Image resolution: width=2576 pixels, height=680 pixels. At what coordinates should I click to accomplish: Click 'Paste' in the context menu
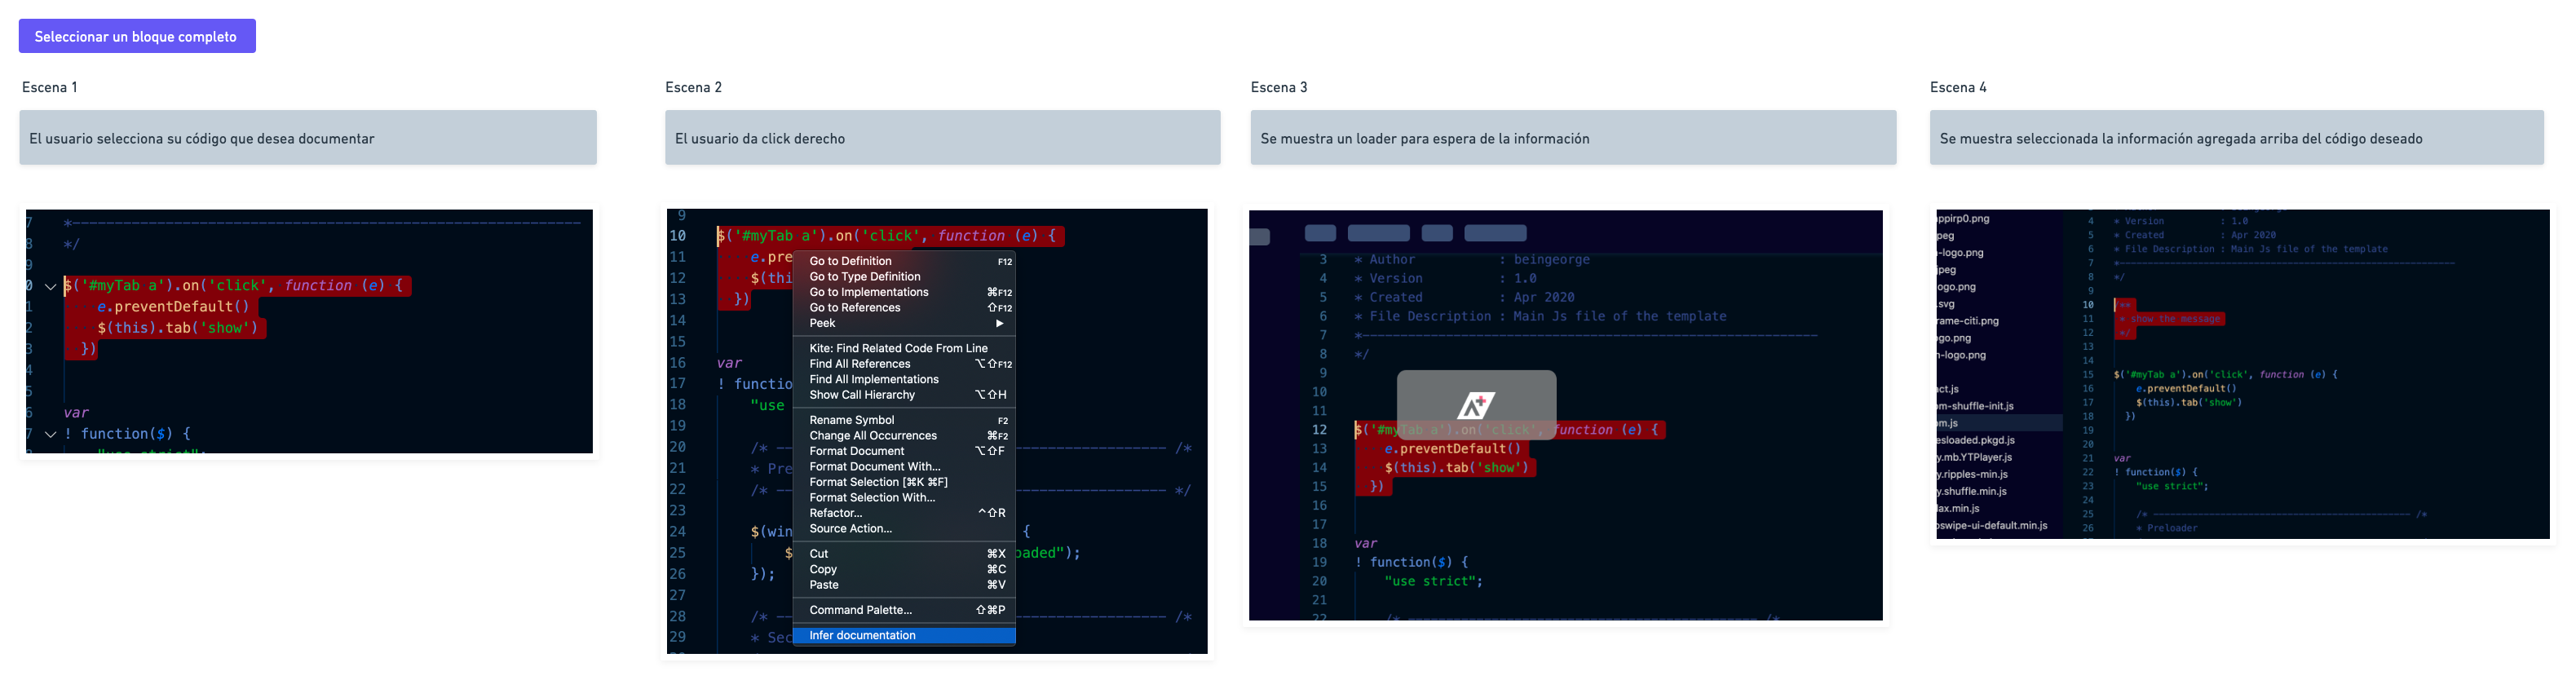click(x=904, y=585)
